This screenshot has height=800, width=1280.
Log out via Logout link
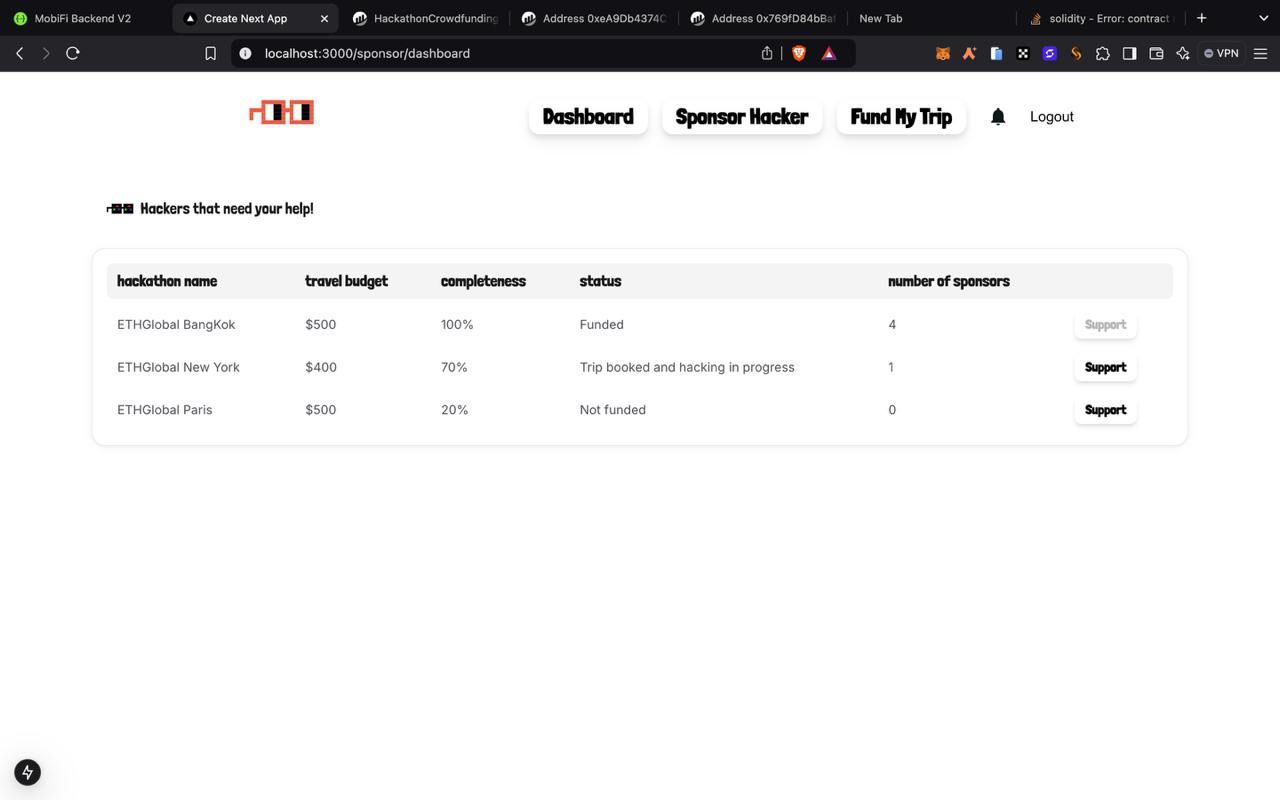pyautogui.click(x=1052, y=117)
